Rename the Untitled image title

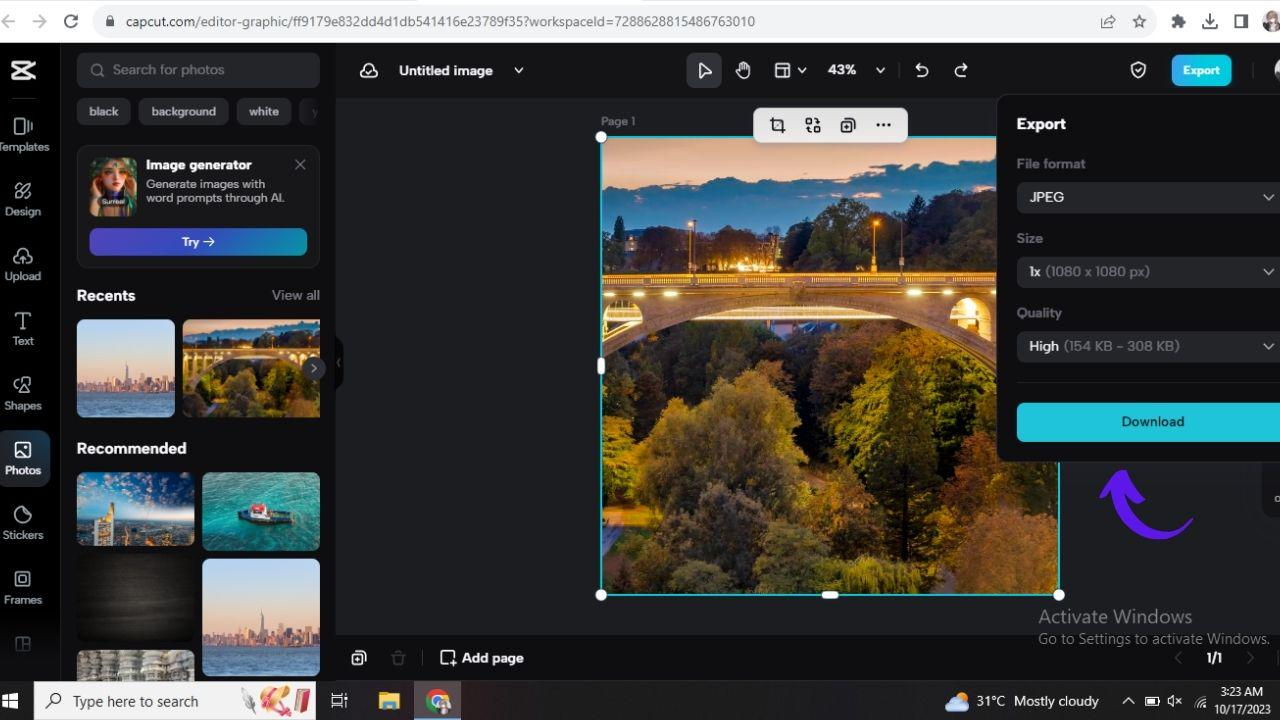point(446,70)
